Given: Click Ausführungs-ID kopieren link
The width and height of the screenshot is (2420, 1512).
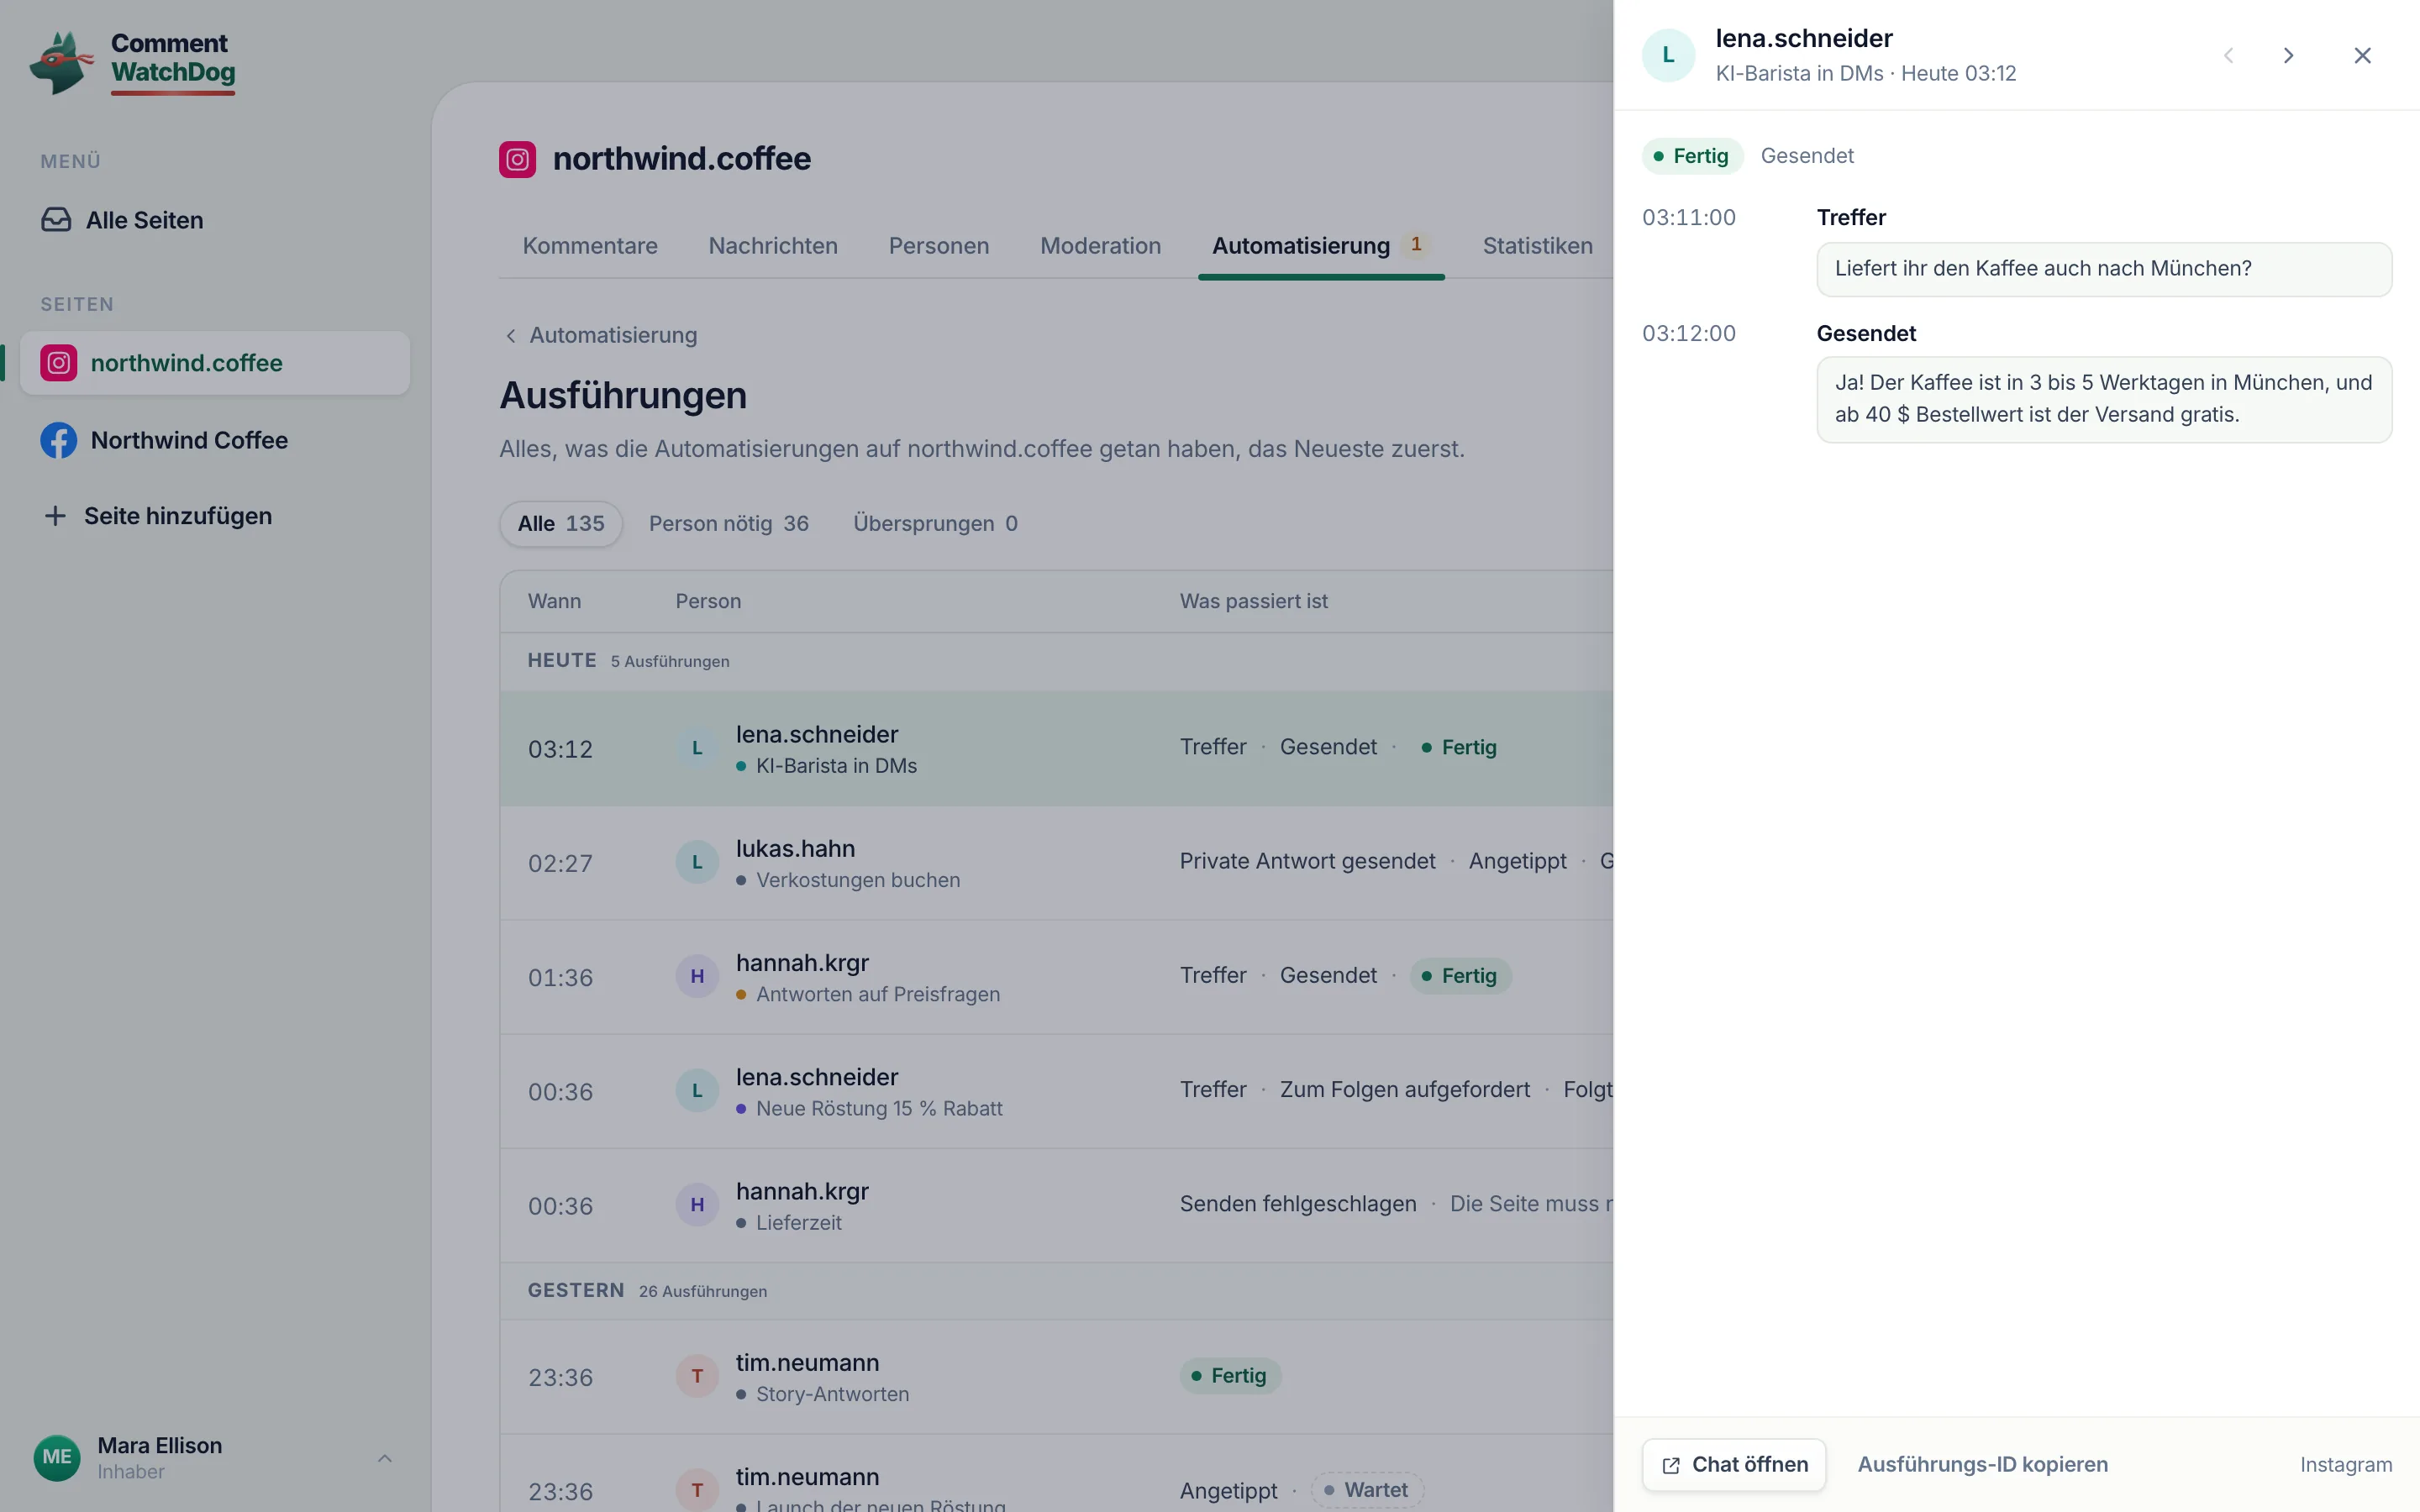Looking at the screenshot, I should point(1982,1465).
